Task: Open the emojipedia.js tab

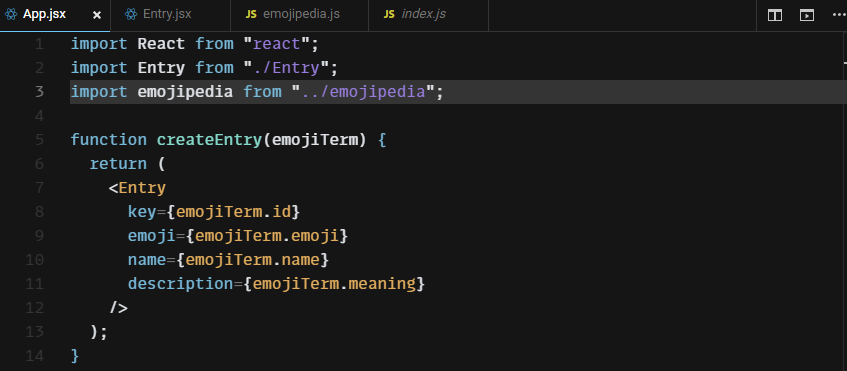Action: pos(299,15)
